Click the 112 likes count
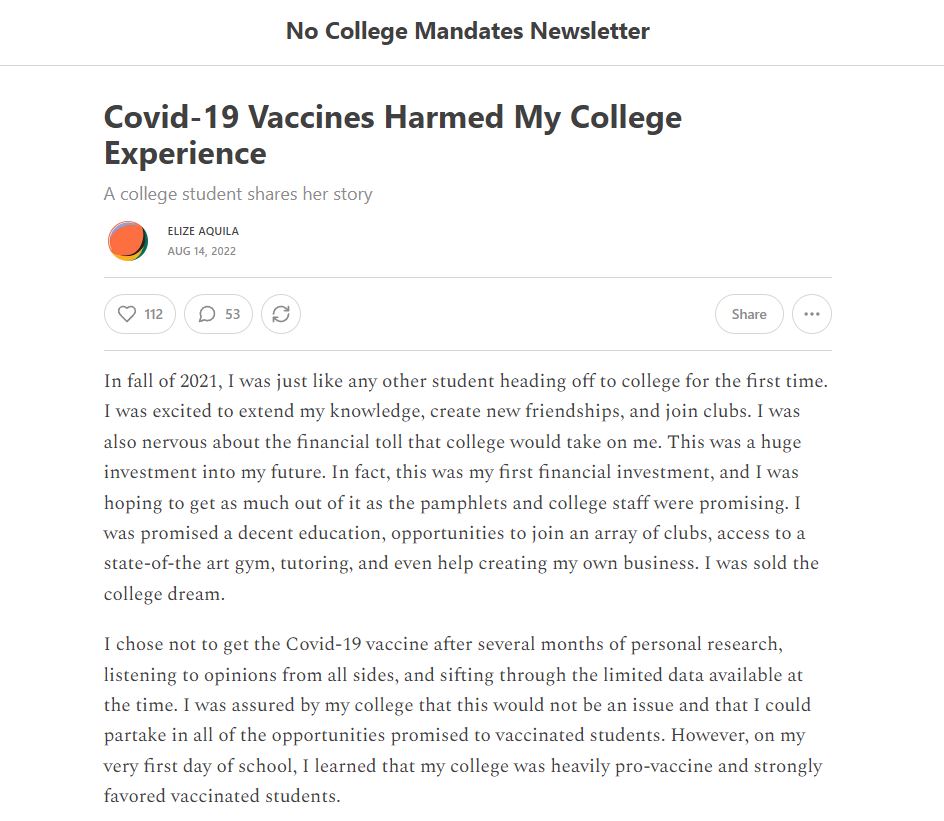This screenshot has width=944, height=821. (x=153, y=314)
